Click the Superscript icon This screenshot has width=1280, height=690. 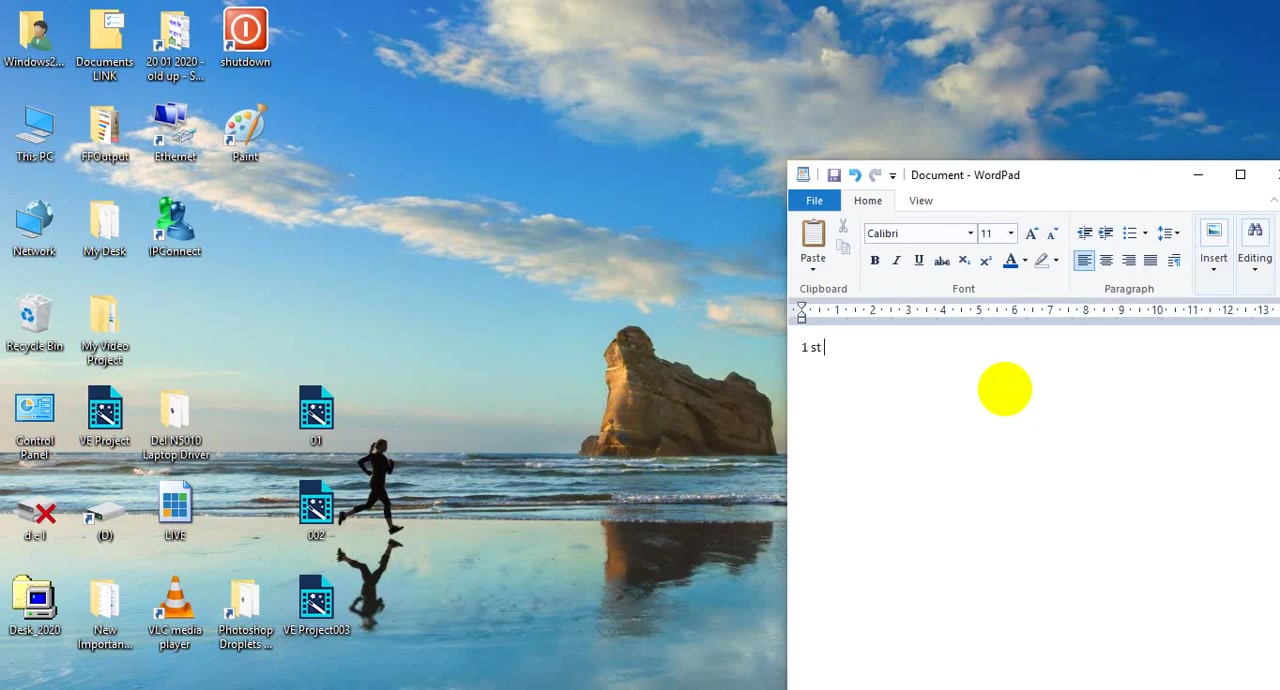tap(986, 261)
